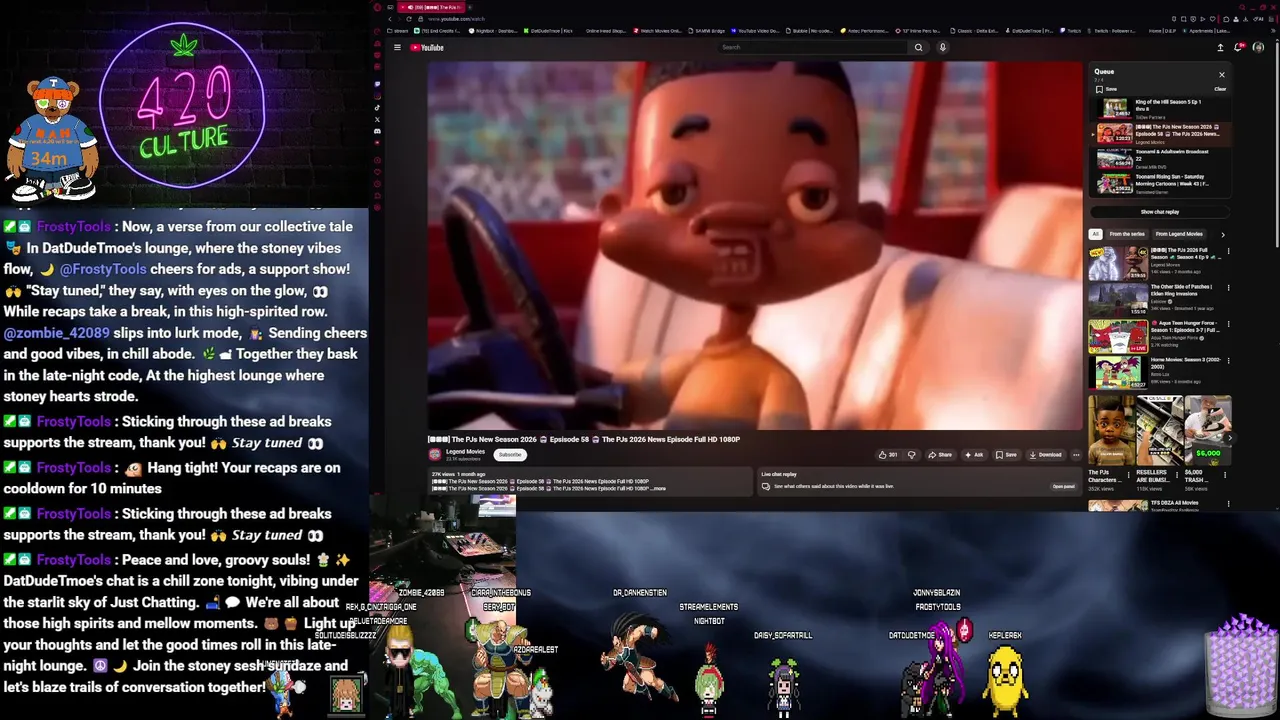
Task: Open options for The PJs 2026 Full Season
Action: pyautogui.click(x=1228, y=252)
